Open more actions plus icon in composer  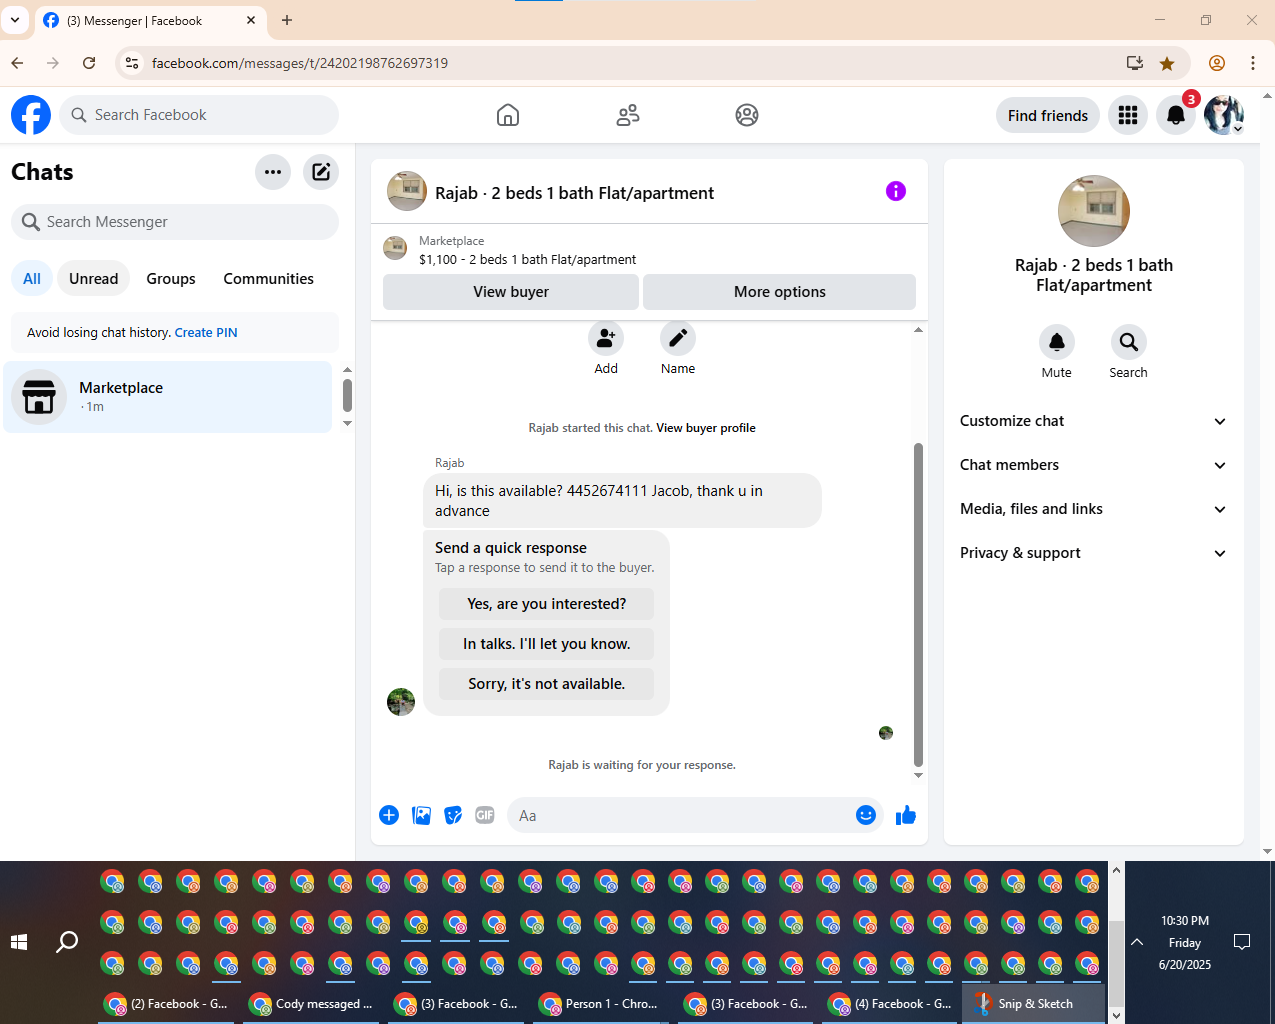[389, 815]
